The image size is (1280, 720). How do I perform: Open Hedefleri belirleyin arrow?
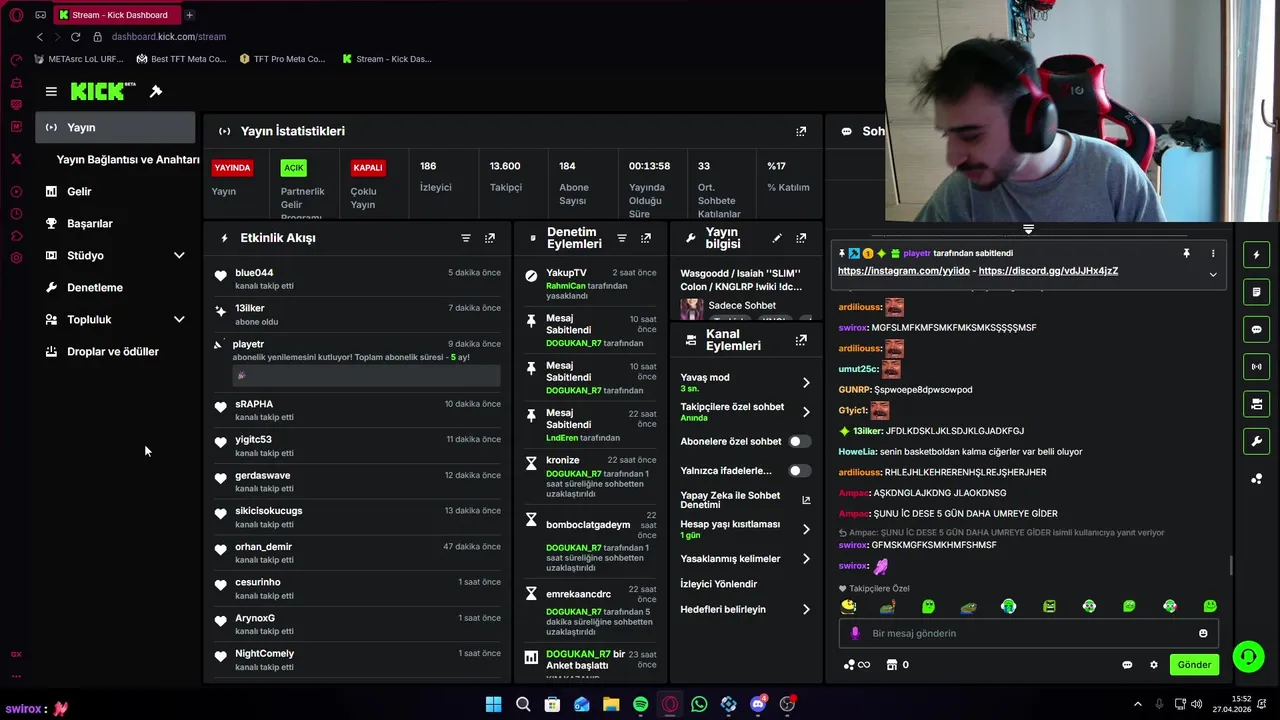point(806,609)
